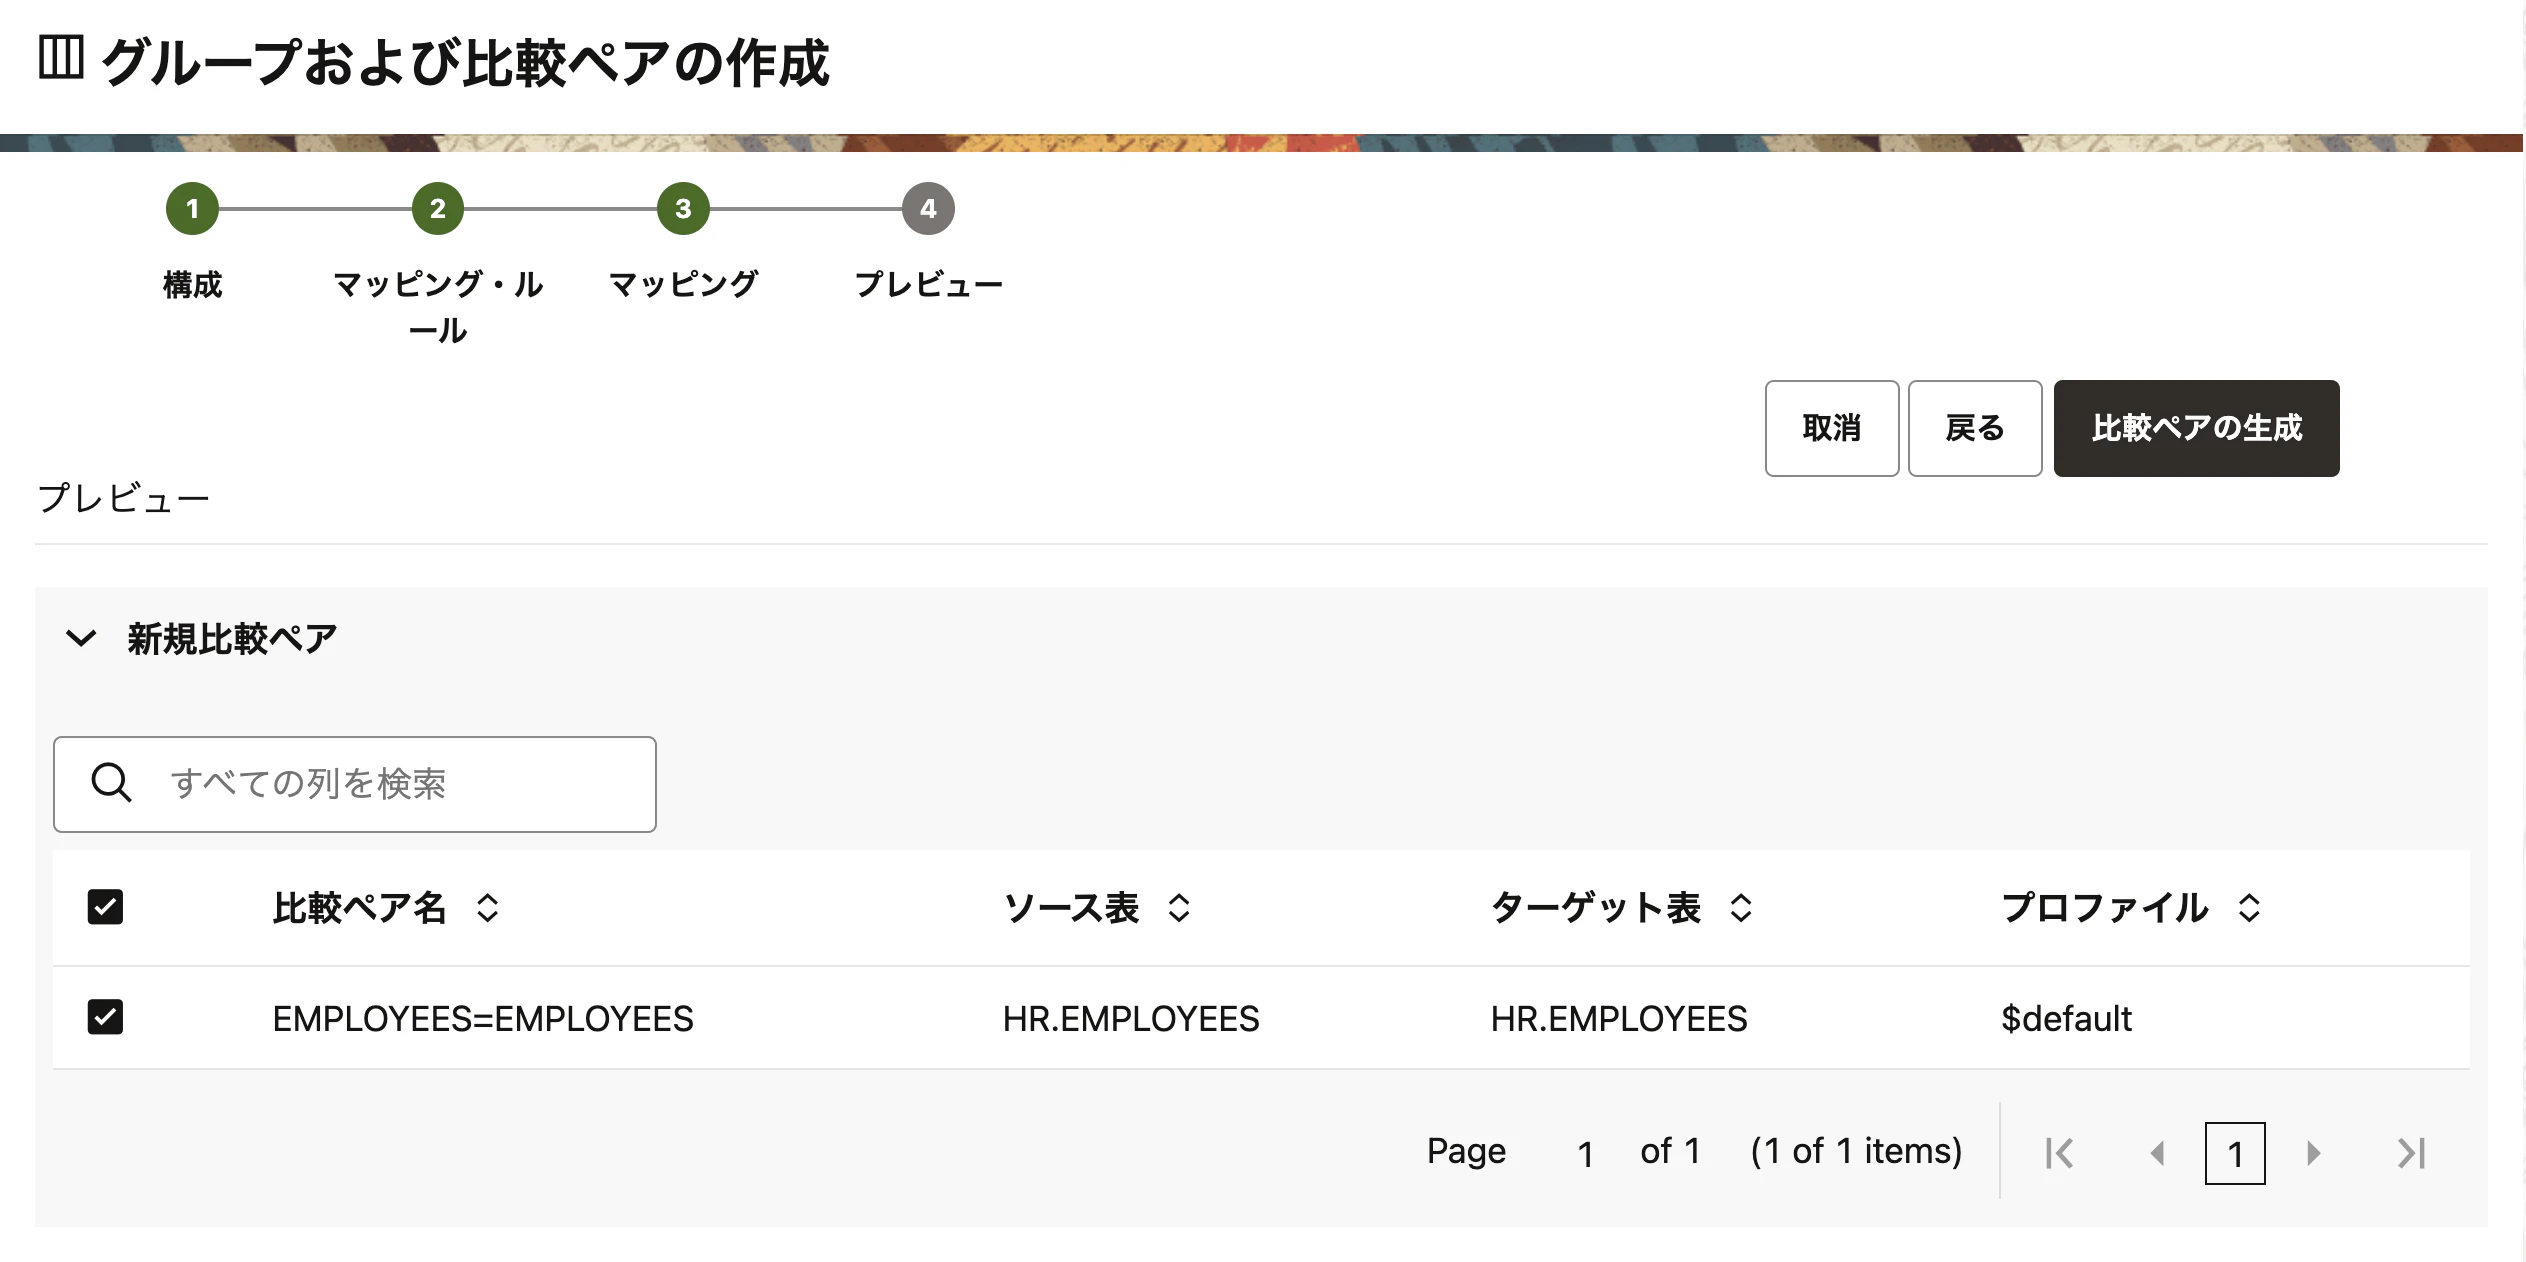This screenshot has width=2526, height=1262.
Task: Toggle the select-all header checkbox
Action: click(x=105, y=907)
